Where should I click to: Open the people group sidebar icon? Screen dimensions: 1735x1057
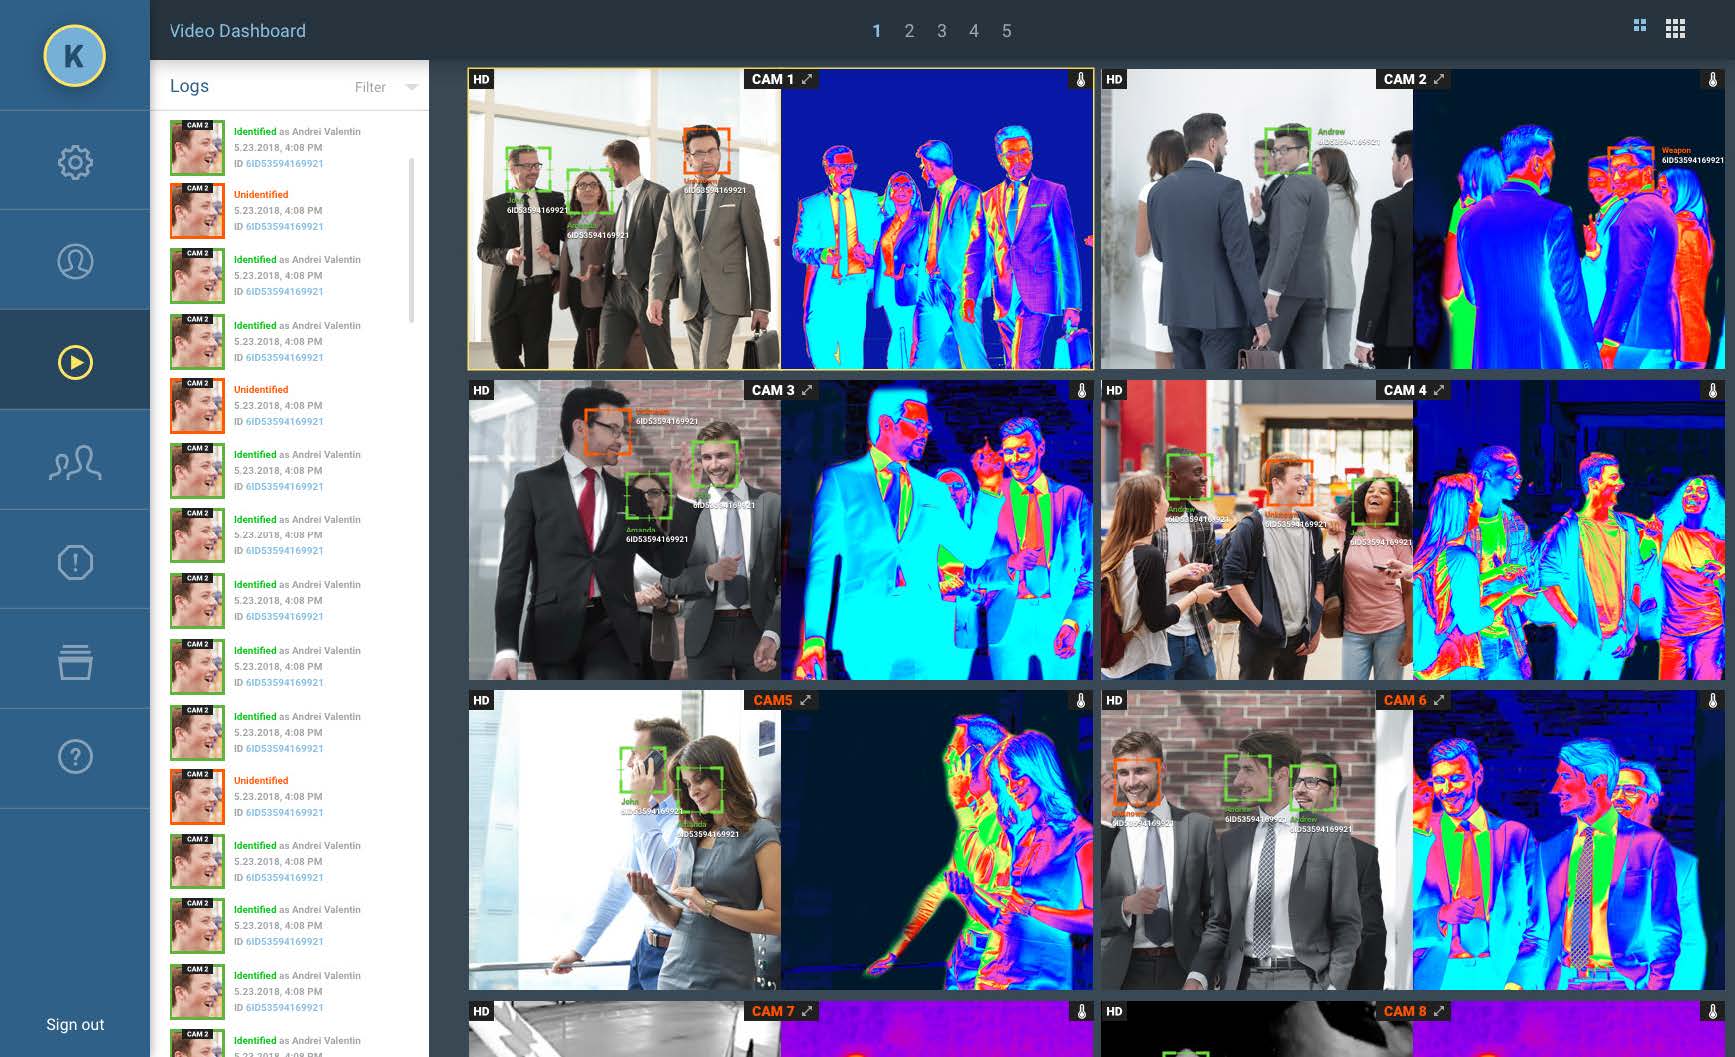75,463
